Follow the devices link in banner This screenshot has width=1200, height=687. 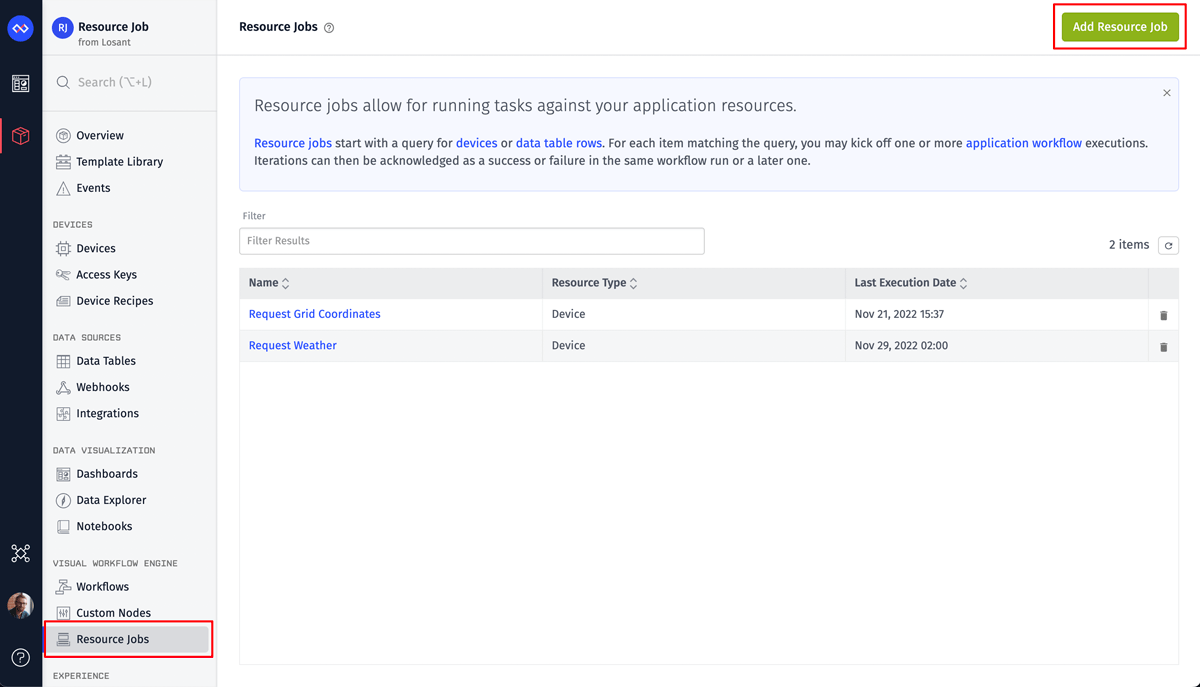(x=476, y=143)
